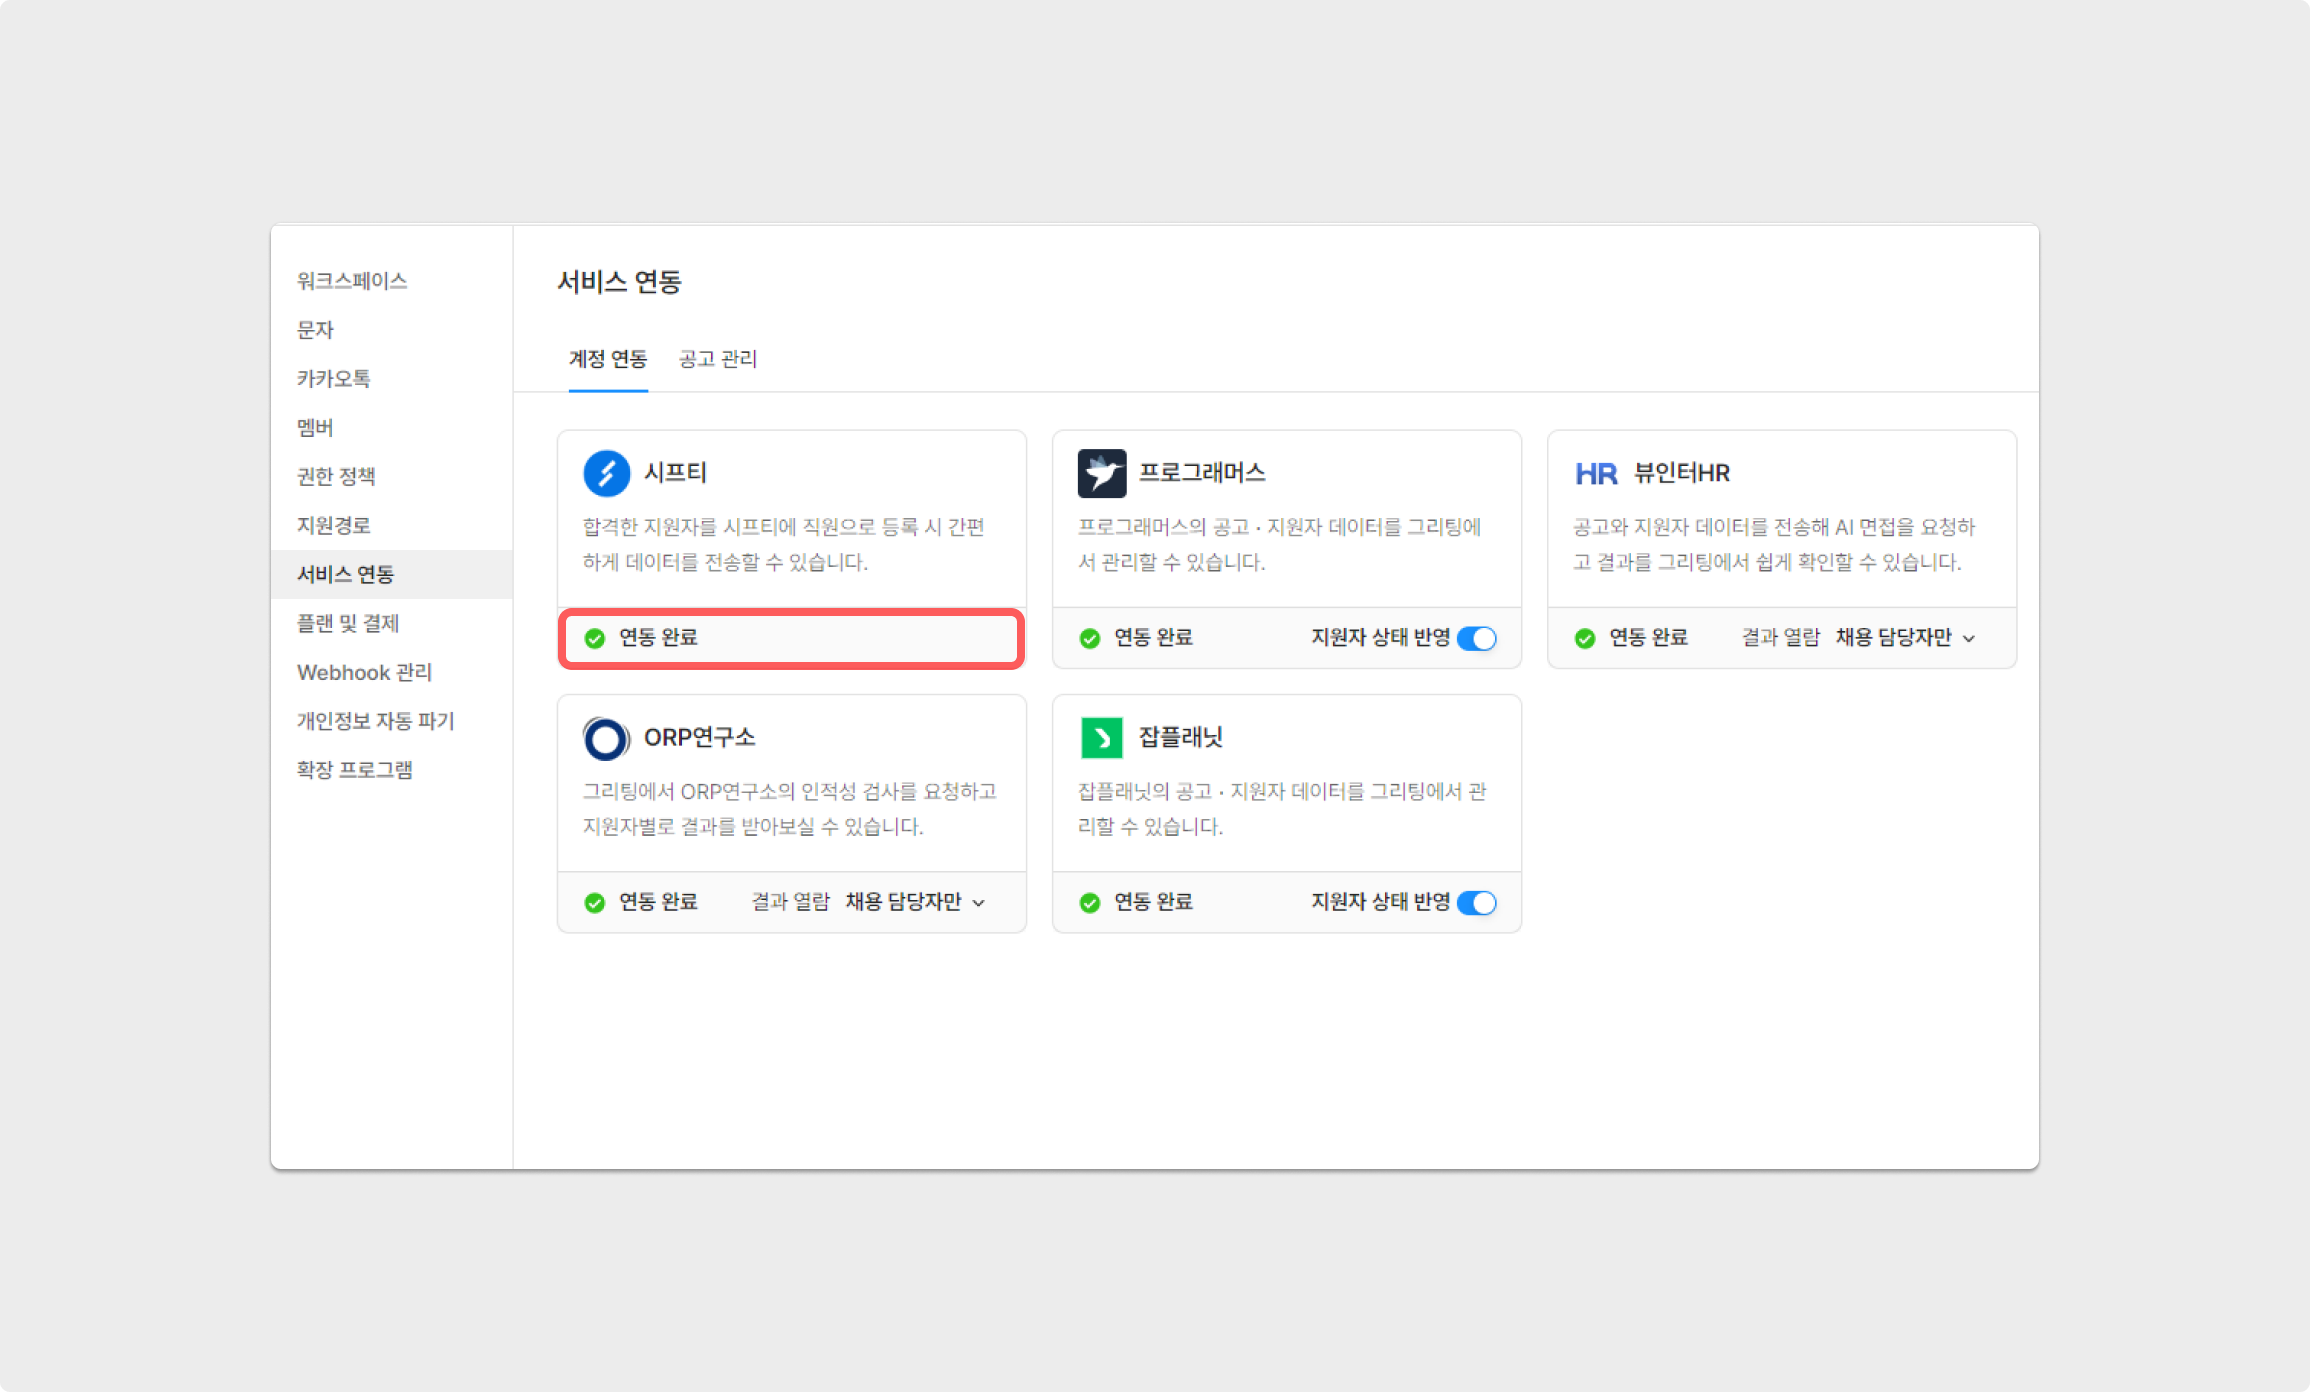The width and height of the screenshot is (2310, 1392).
Task: Open 플랜 및 결제 in sidebar
Action: [x=348, y=623]
